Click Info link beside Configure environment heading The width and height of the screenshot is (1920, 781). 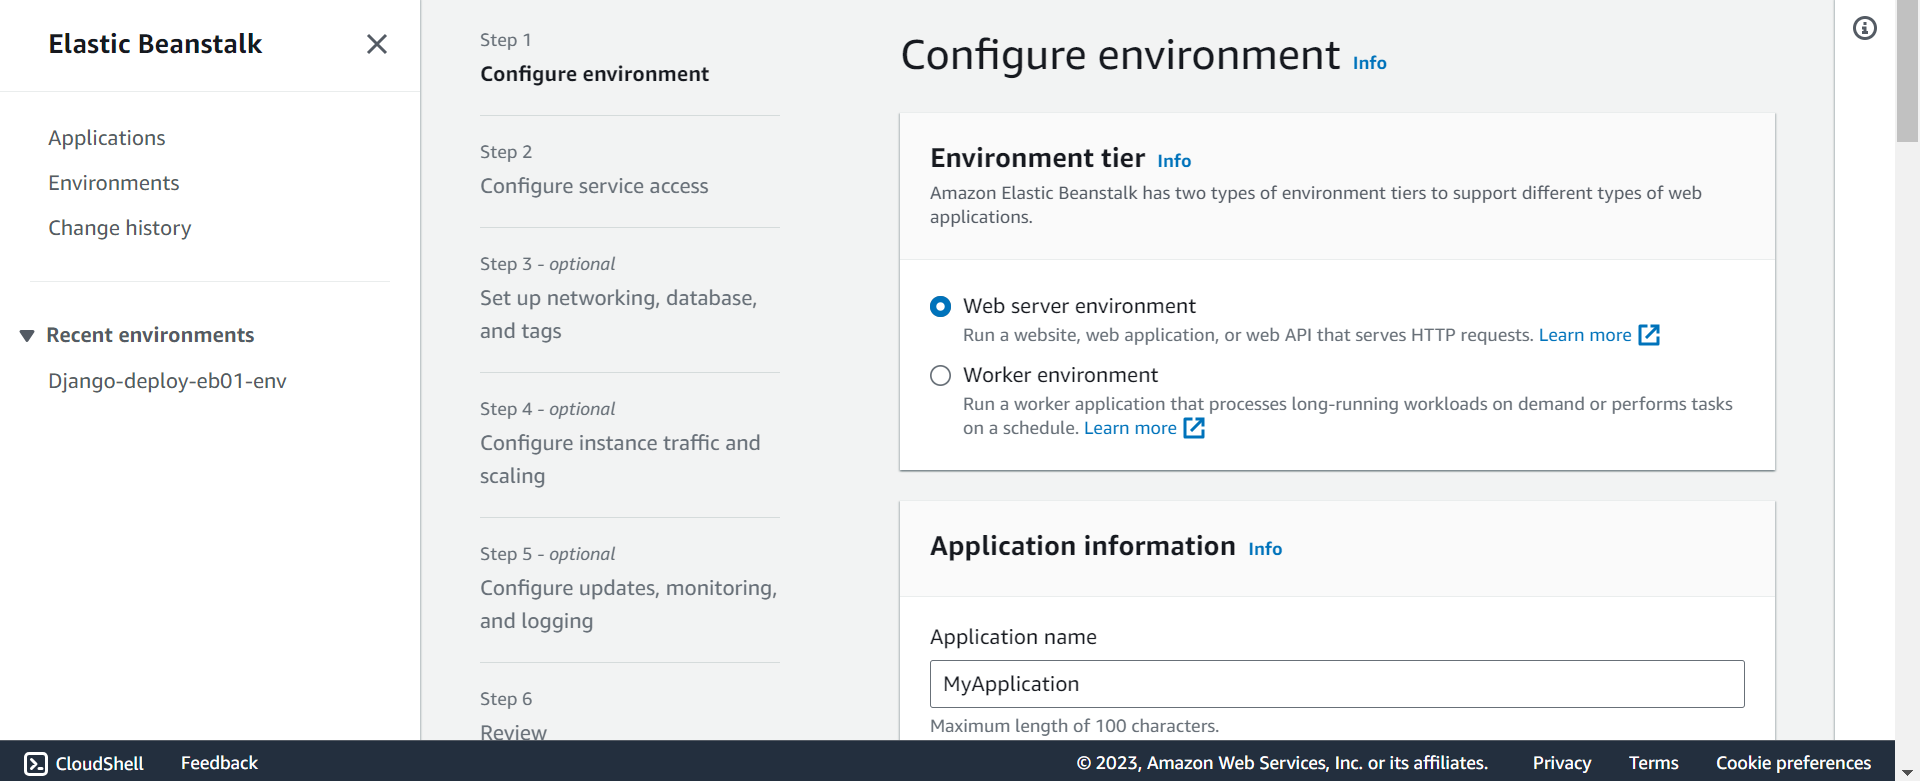pos(1370,63)
